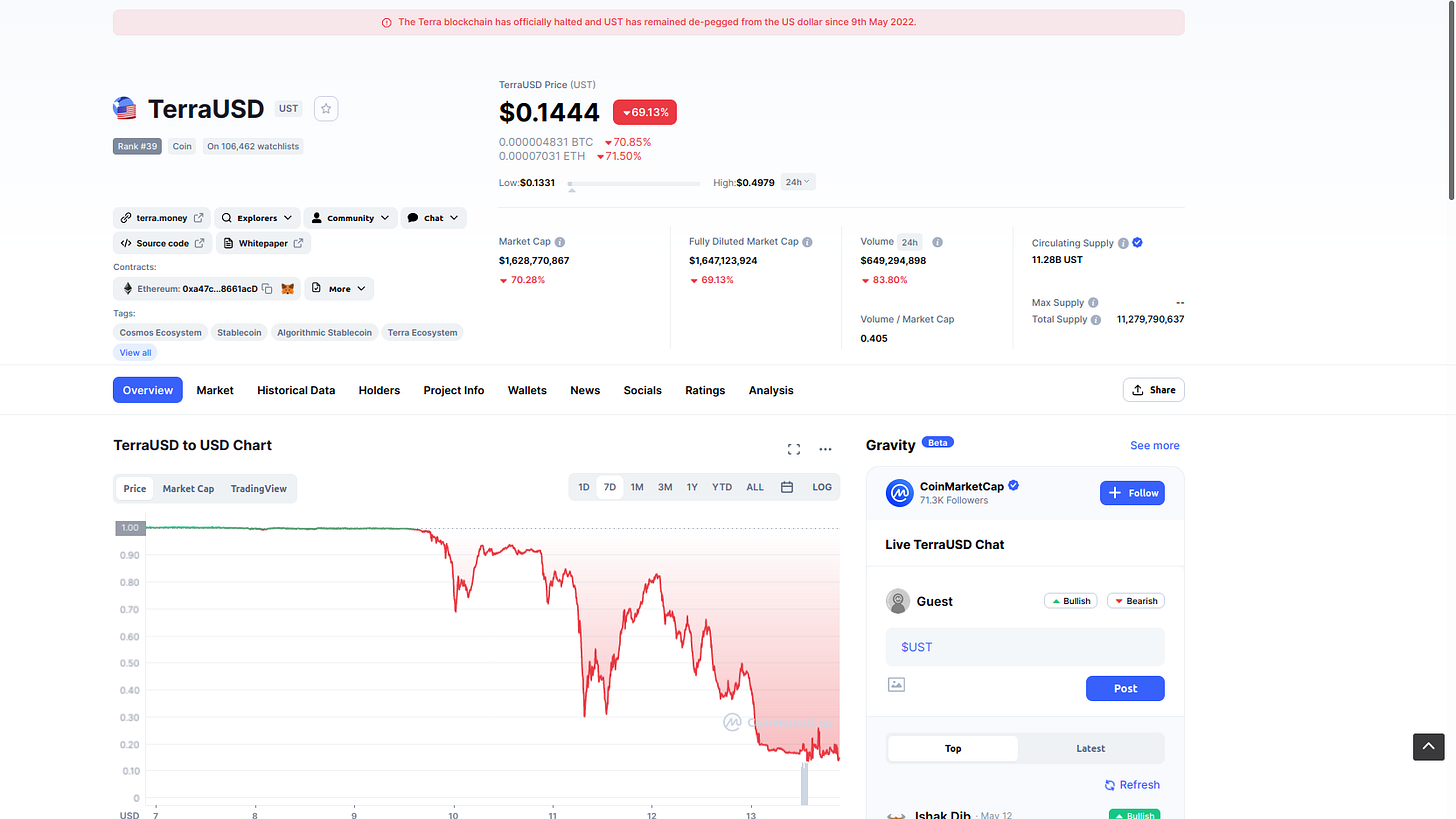Open the Historical Data tab
The height and width of the screenshot is (819, 1456).
point(296,390)
